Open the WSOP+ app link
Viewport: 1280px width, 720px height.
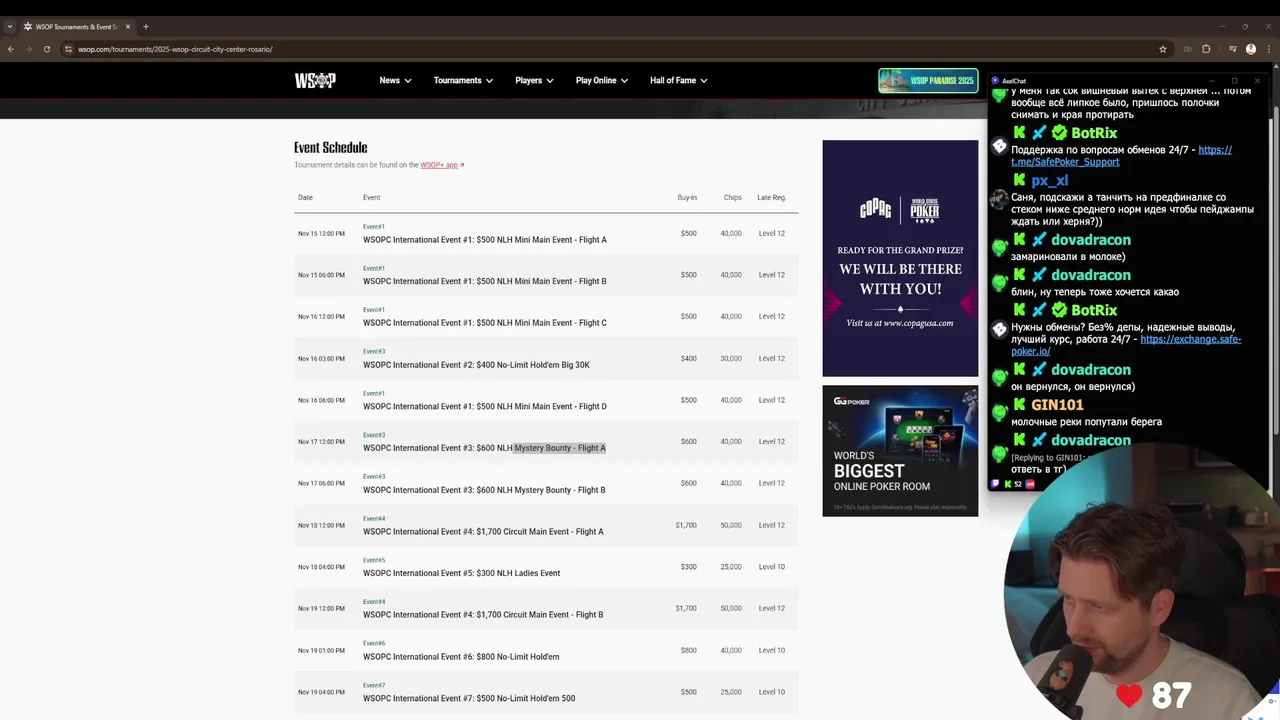click(x=442, y=165)
